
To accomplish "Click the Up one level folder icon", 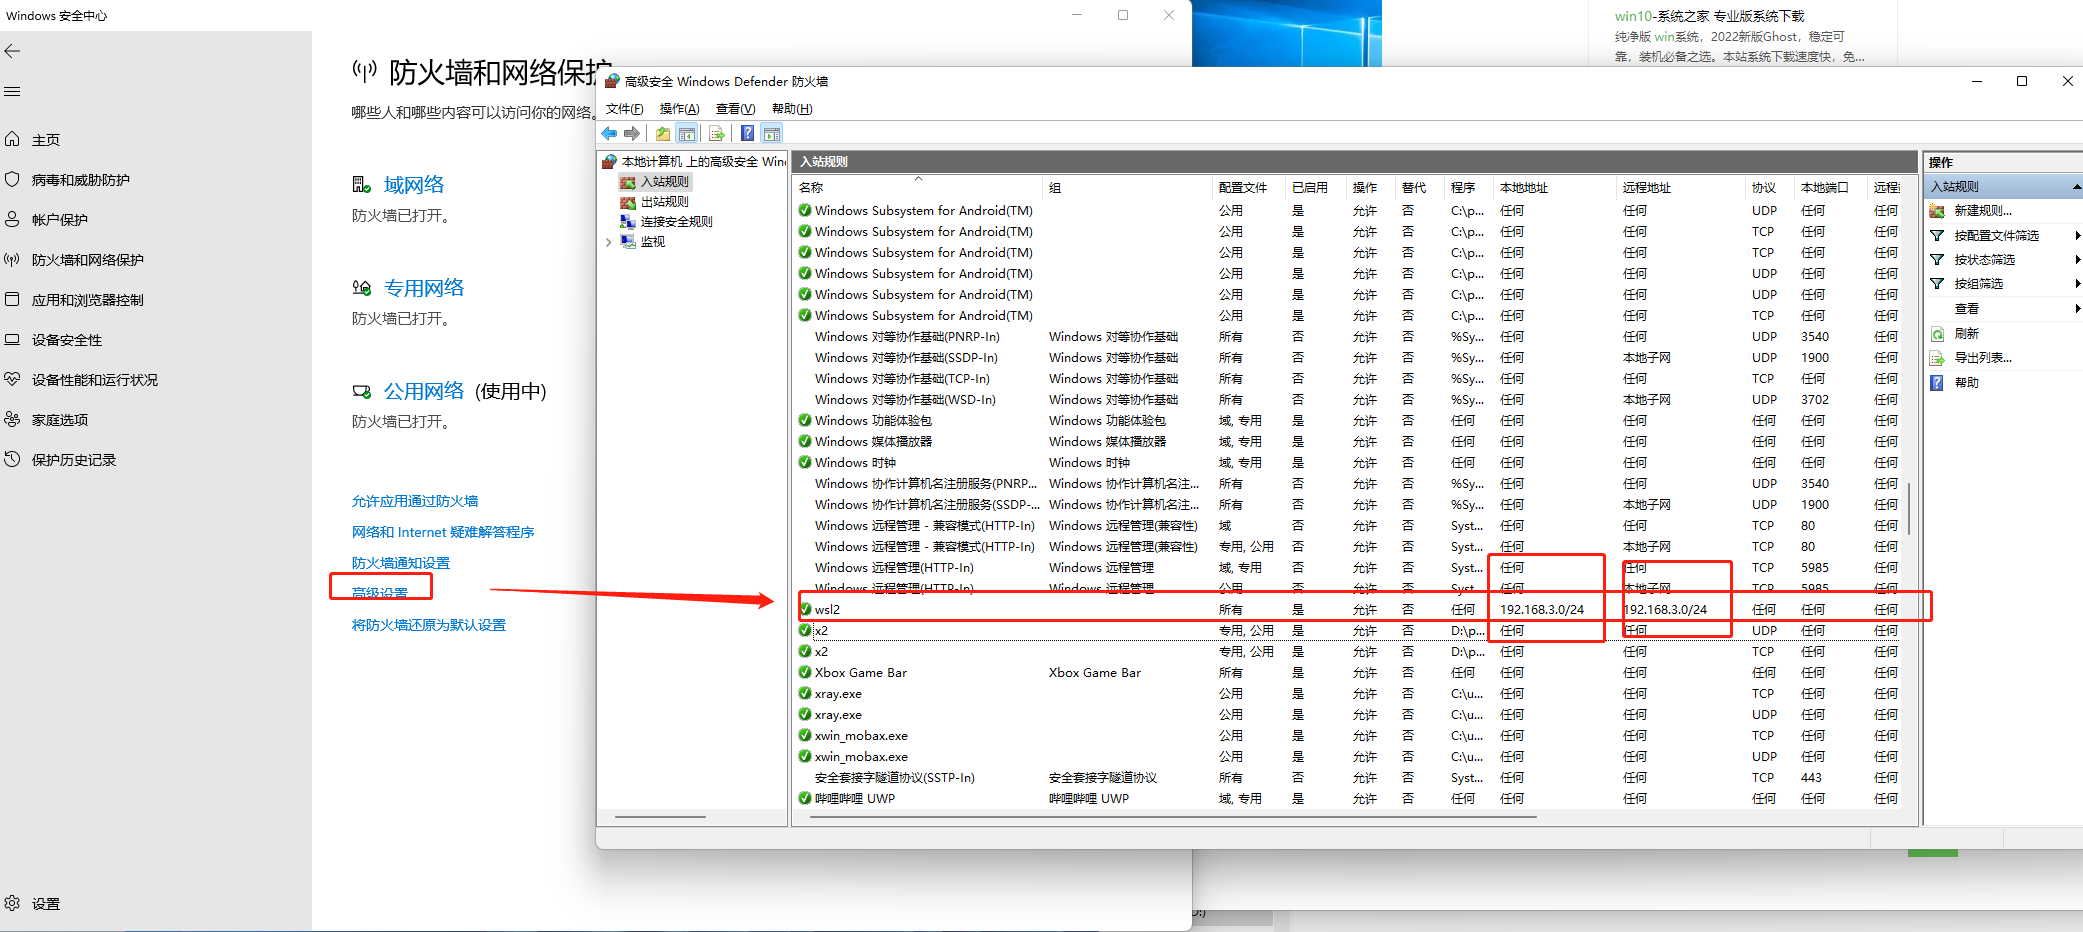I will 662,133.
